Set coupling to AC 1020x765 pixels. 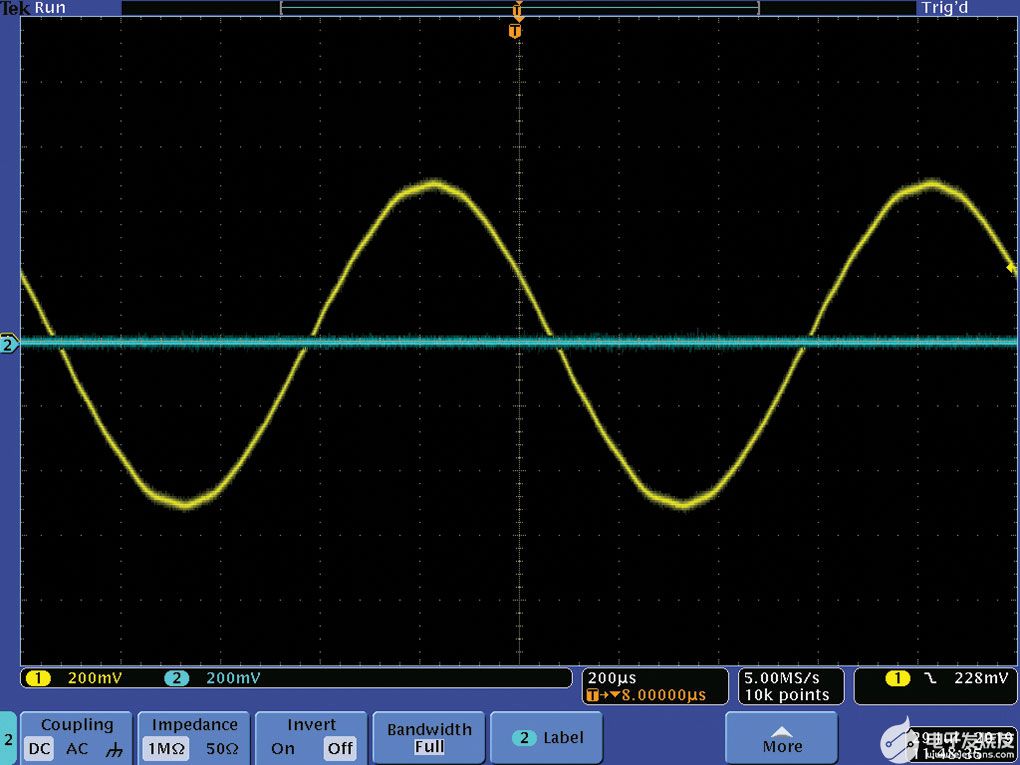[75, 748]
